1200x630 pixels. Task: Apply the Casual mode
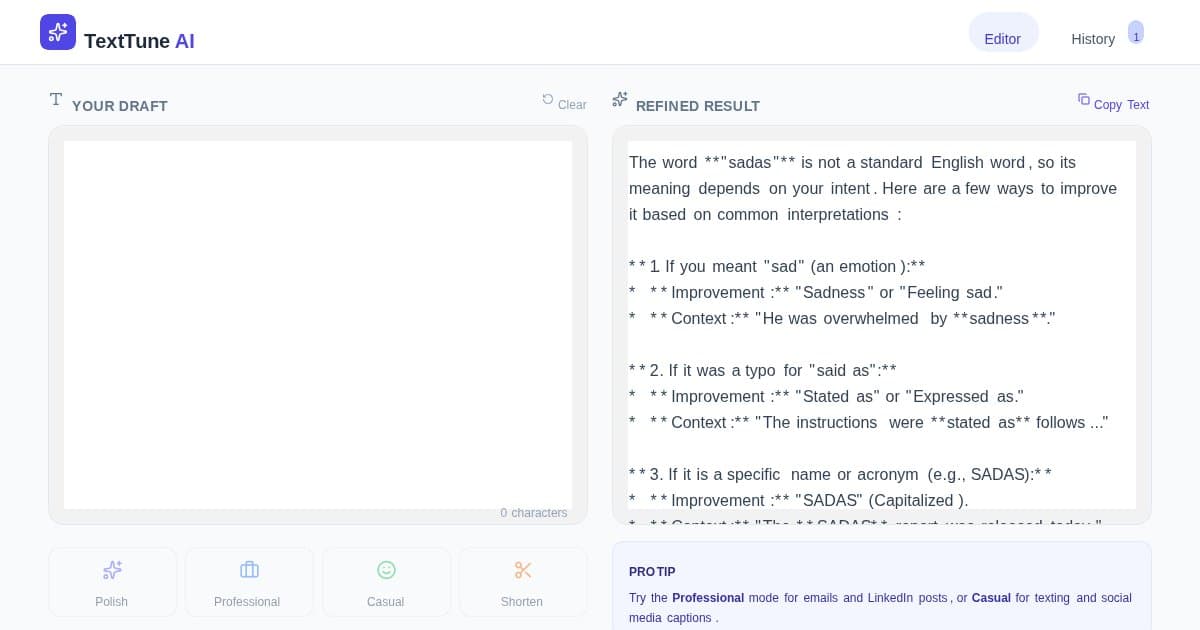386,582
